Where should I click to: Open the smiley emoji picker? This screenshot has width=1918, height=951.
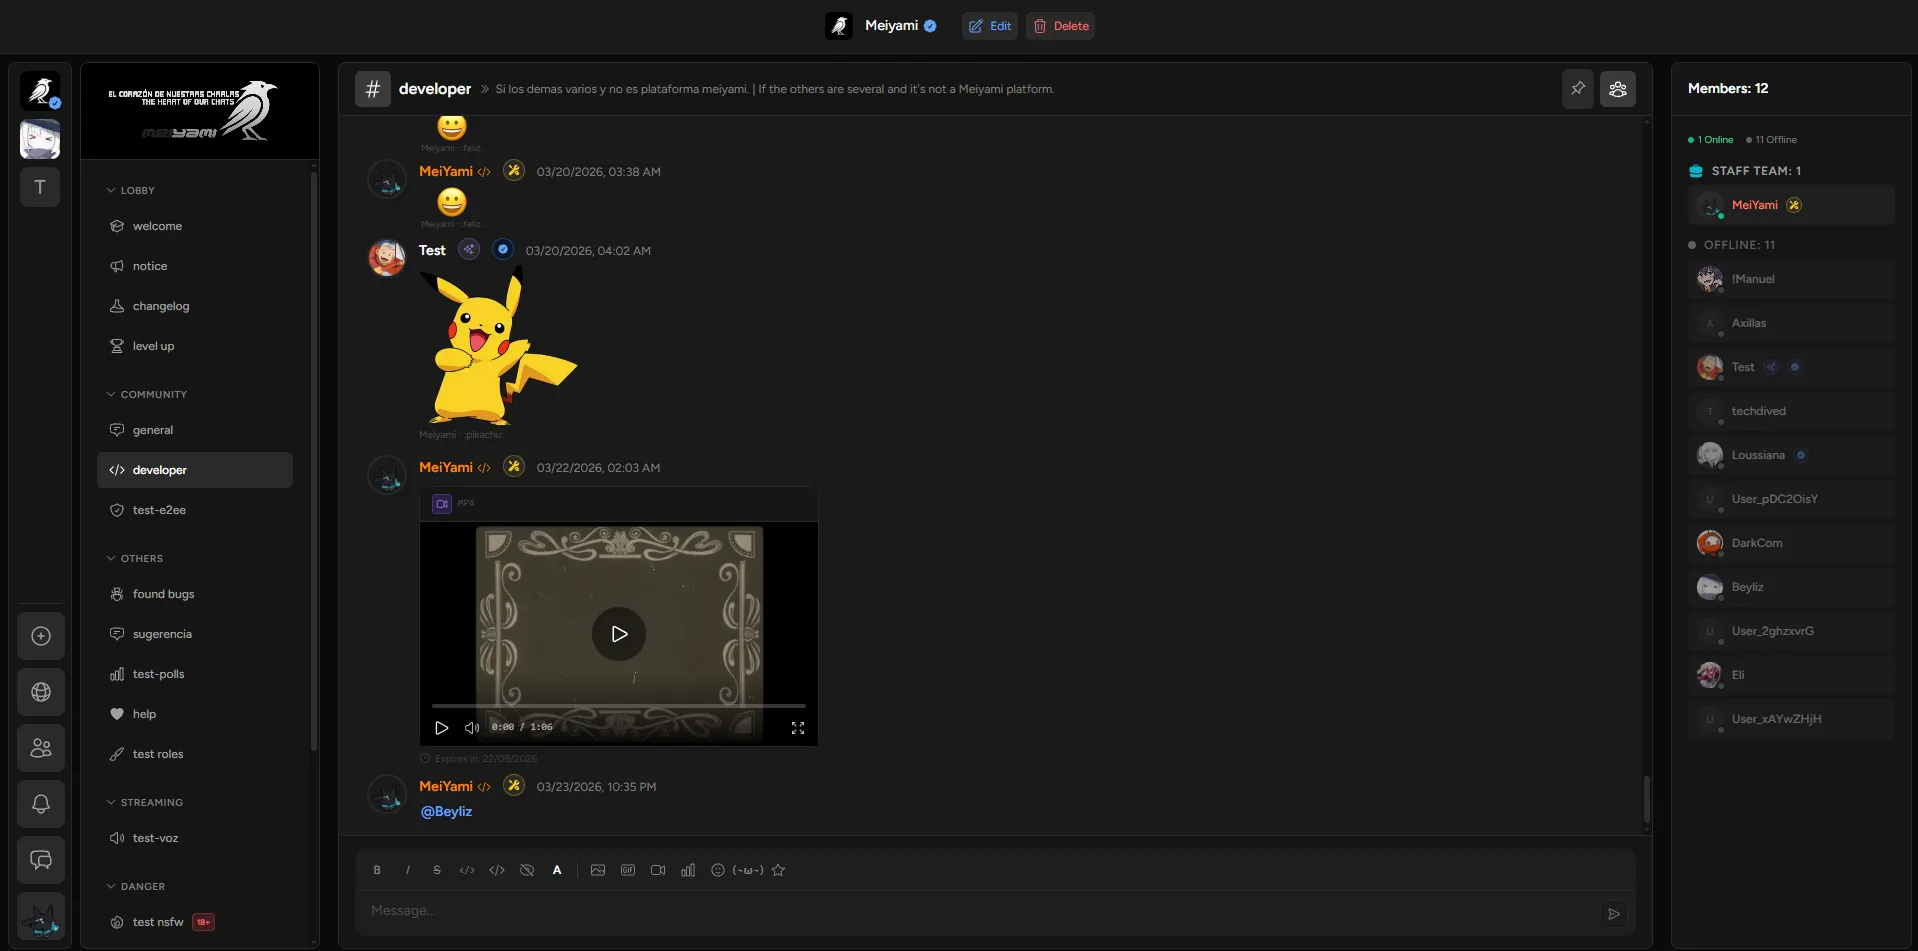click(x=717, y=870)
